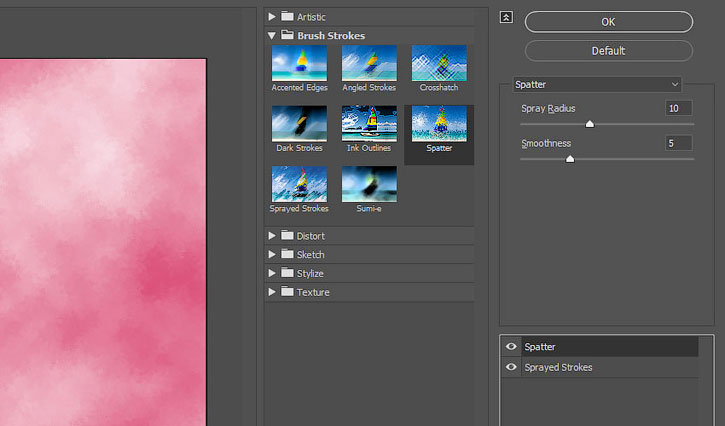
Task: Click the Smoothness value field
Action: 678,143
